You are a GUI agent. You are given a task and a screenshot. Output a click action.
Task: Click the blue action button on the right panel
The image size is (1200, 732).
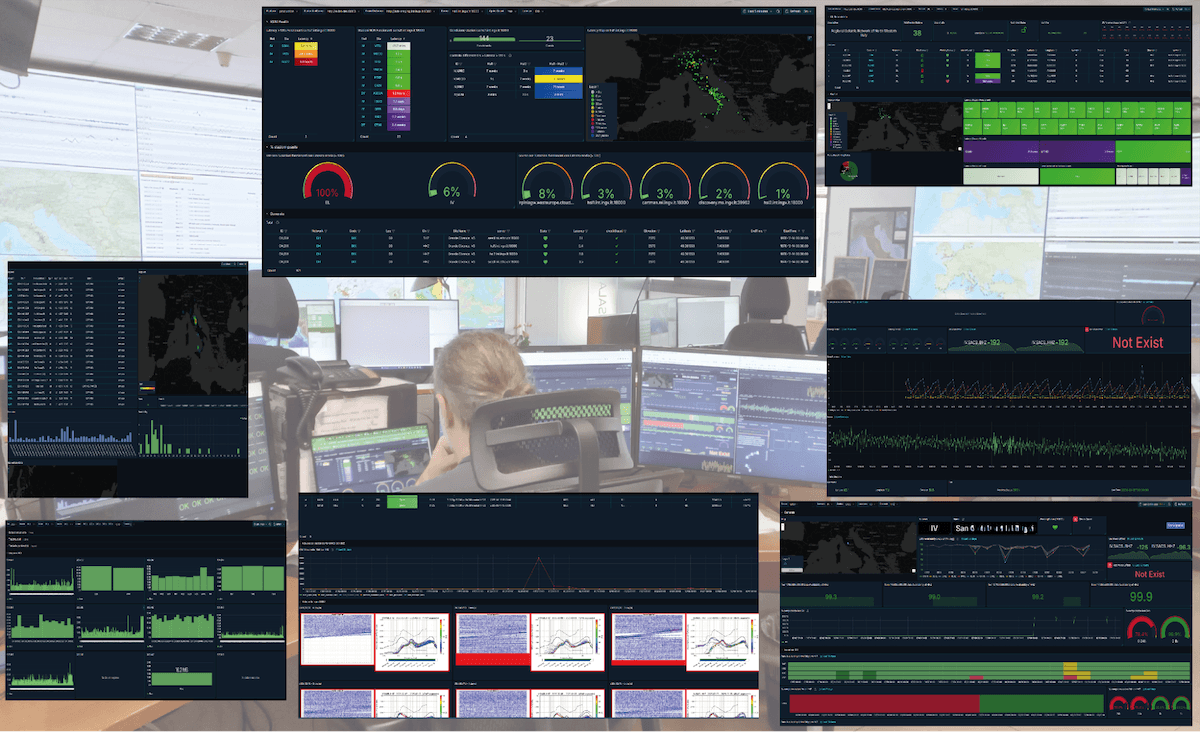[1176, 526]
